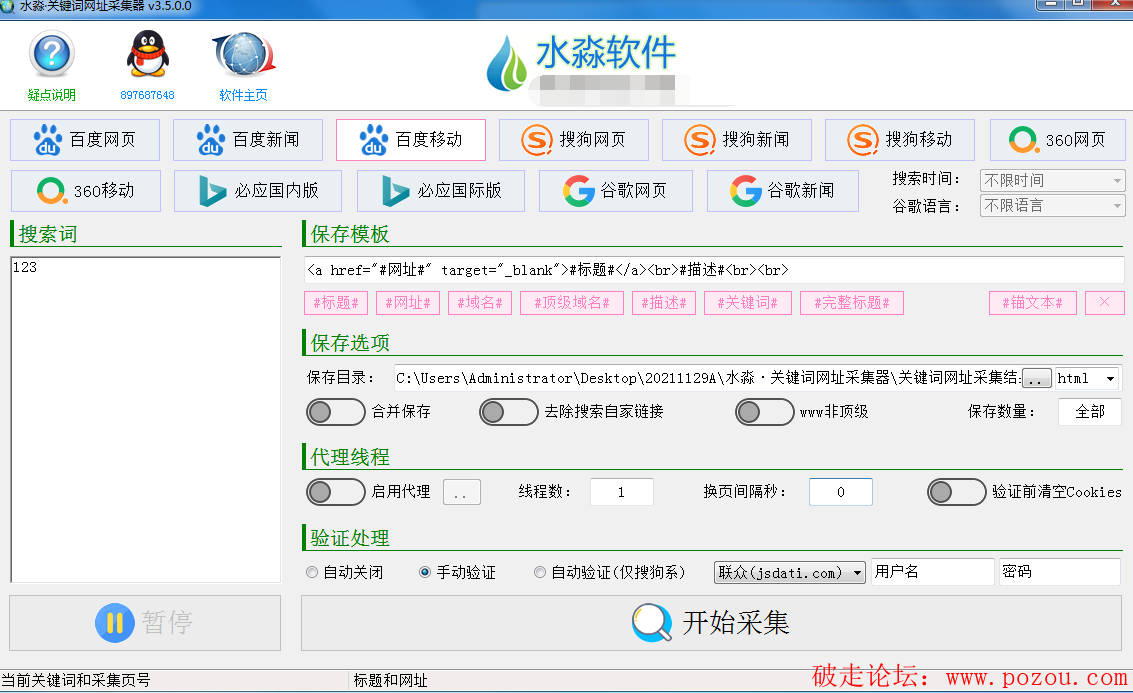The image size is (1133, 693).
Task: Click the 当前关键词和采集页号 status text
Action: (x=76, y=681)
